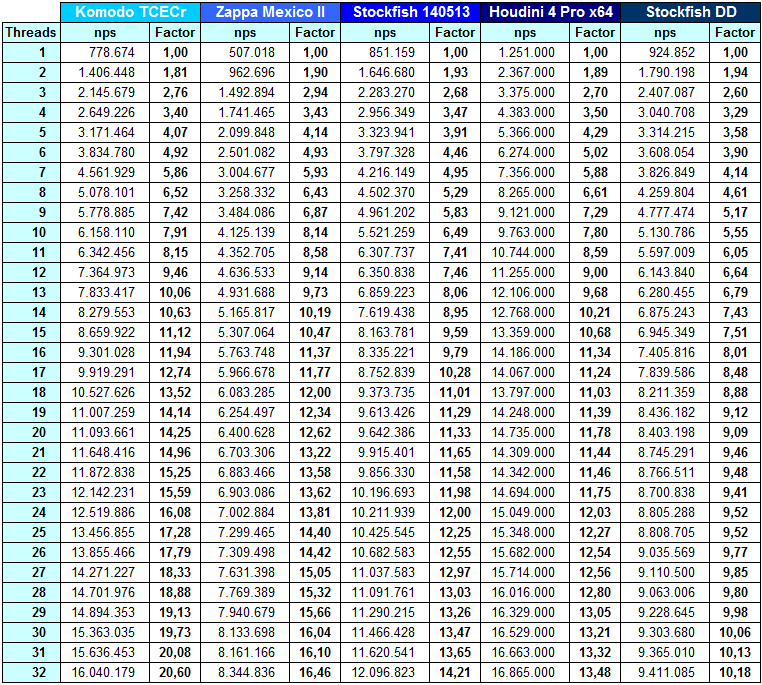Select cell with value 10.211.939

point(385,512)
